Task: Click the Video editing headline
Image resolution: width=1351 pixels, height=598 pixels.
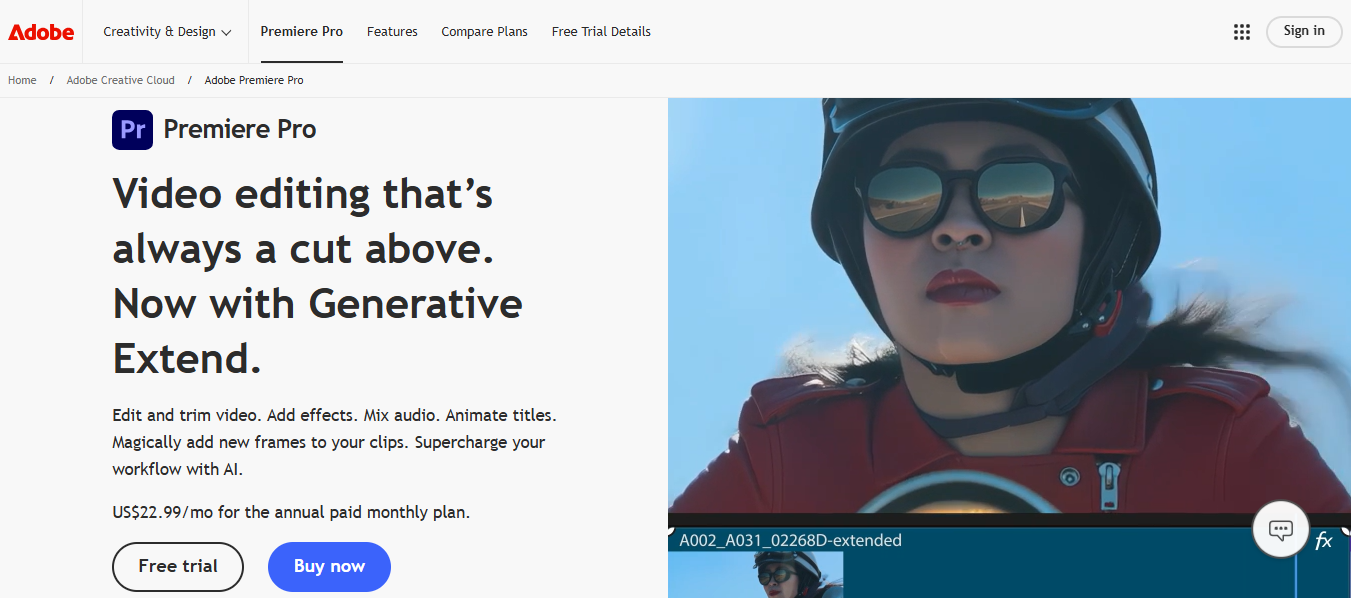Action: [318, 276]
